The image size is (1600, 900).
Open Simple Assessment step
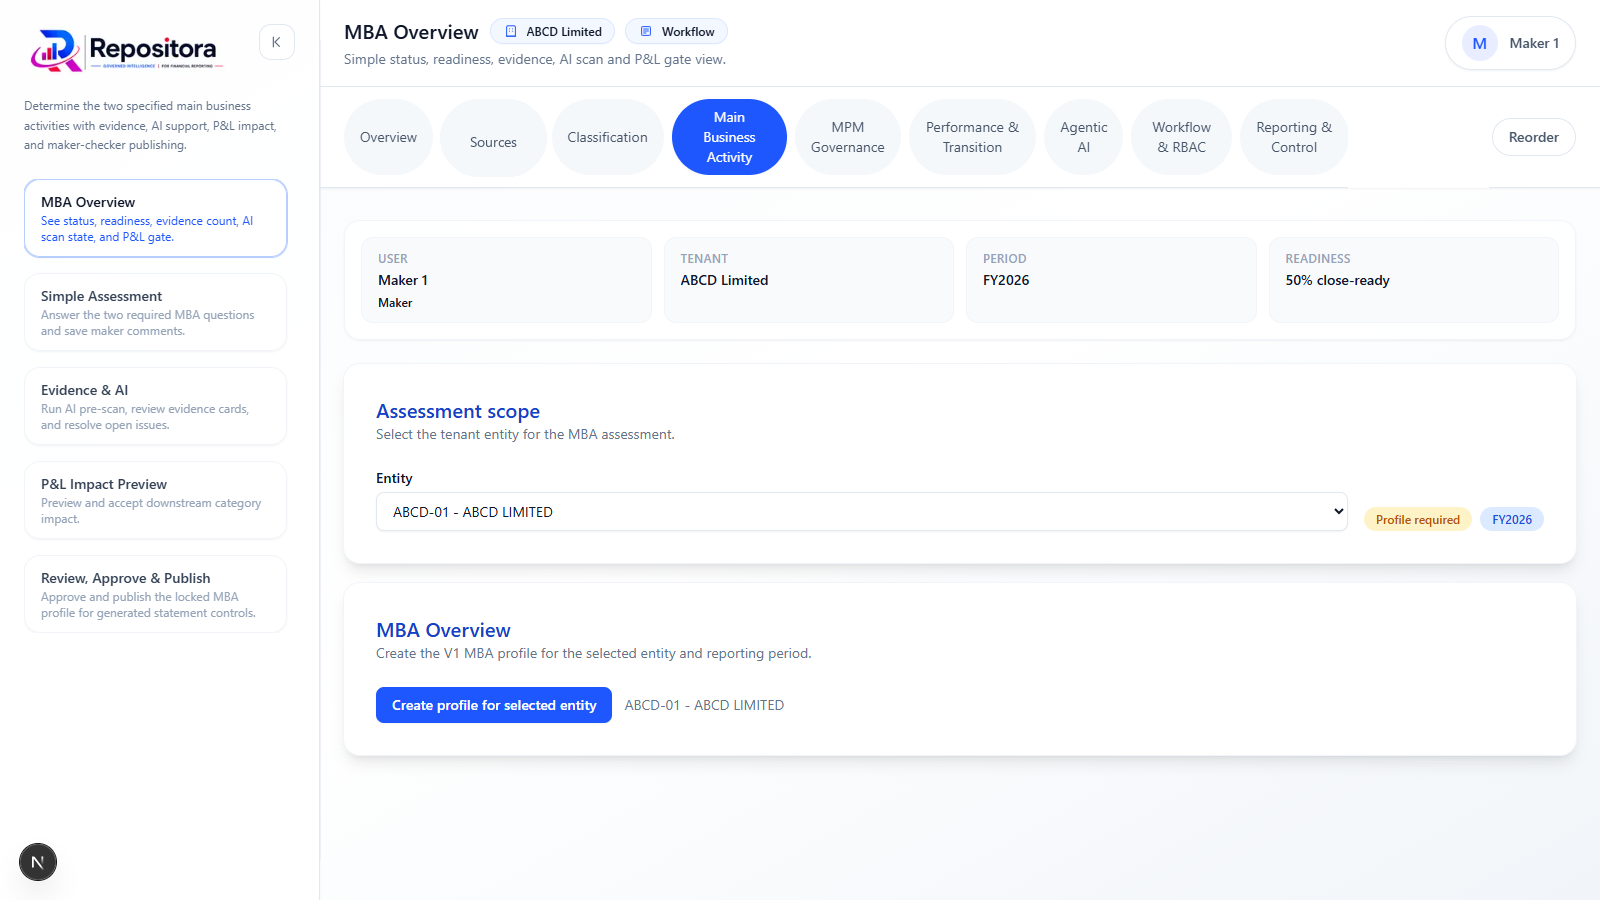click(156, 312)
